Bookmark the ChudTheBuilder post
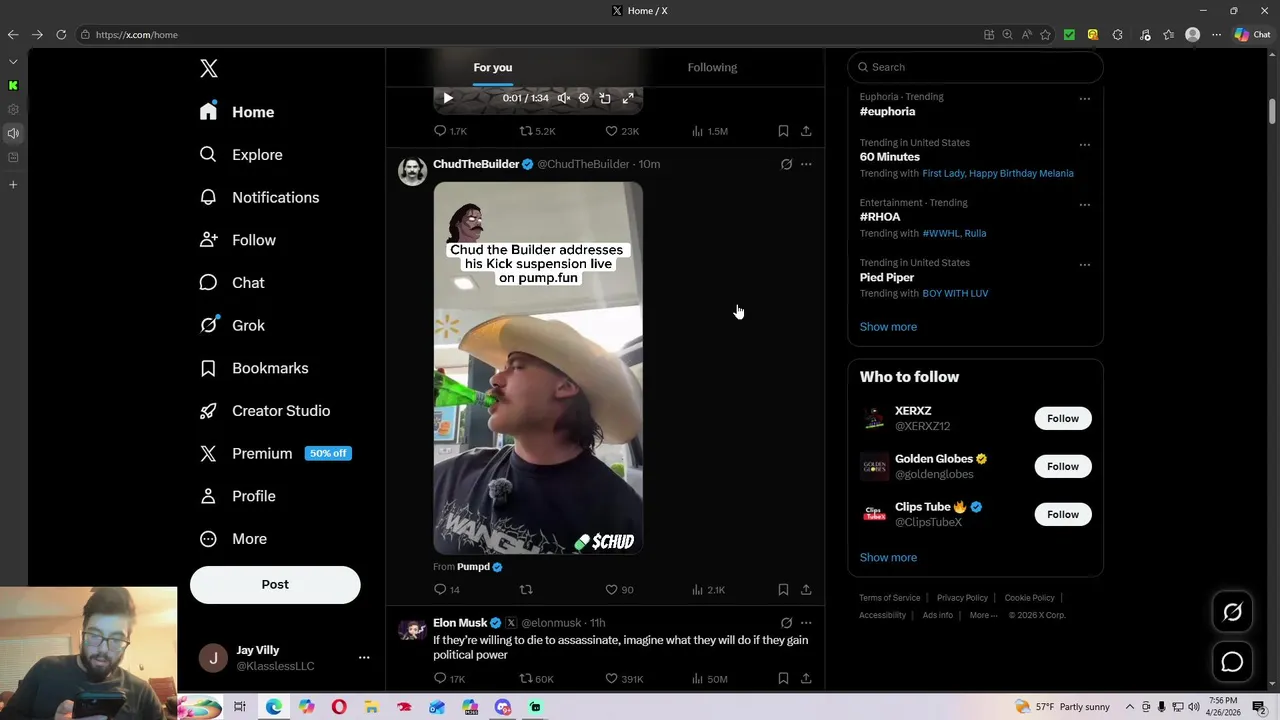The image size is (1280, 720). coord(783,590)
